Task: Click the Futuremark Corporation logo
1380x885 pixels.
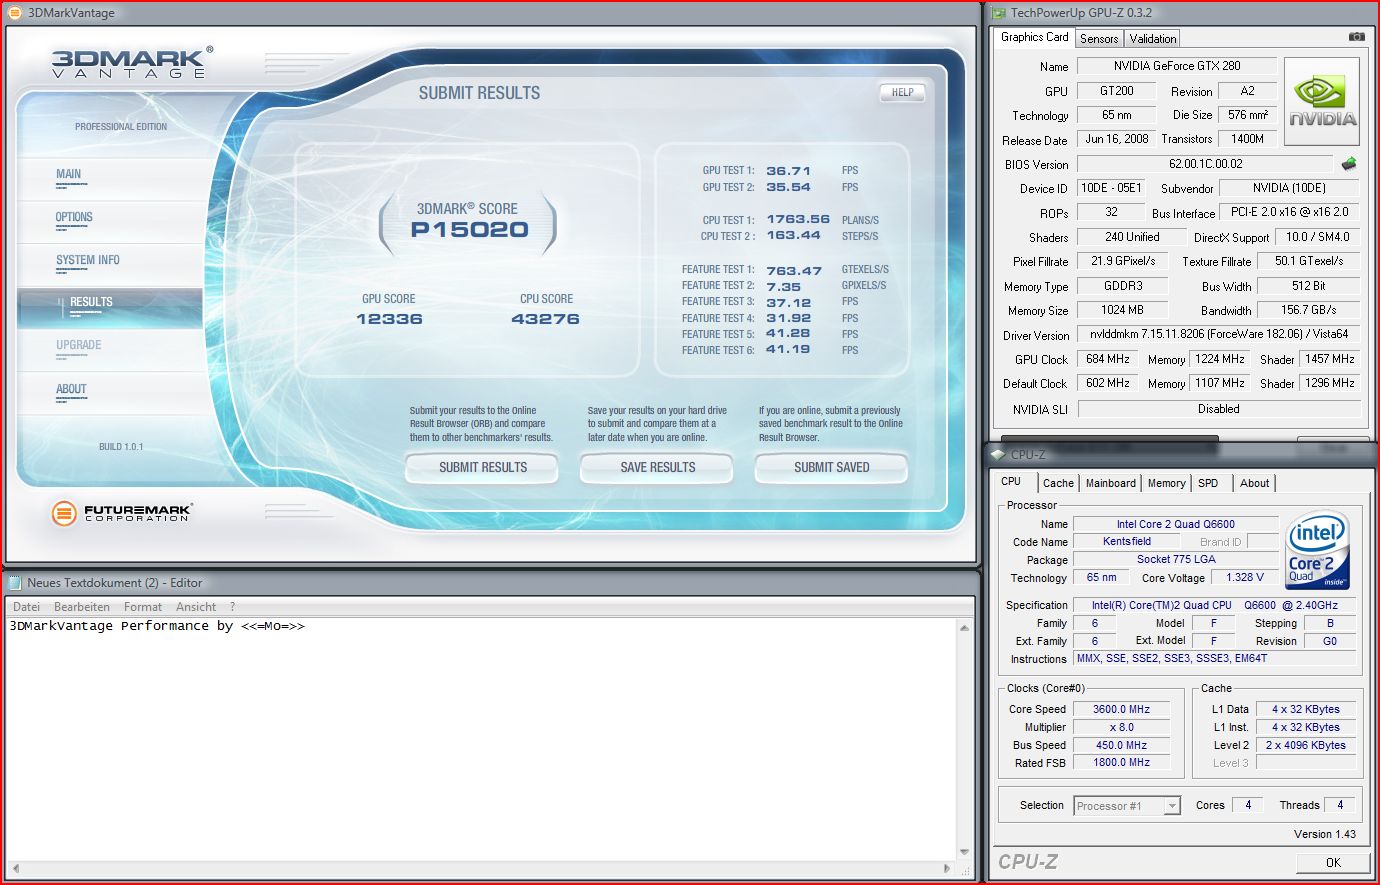Action: coord(121,513)
